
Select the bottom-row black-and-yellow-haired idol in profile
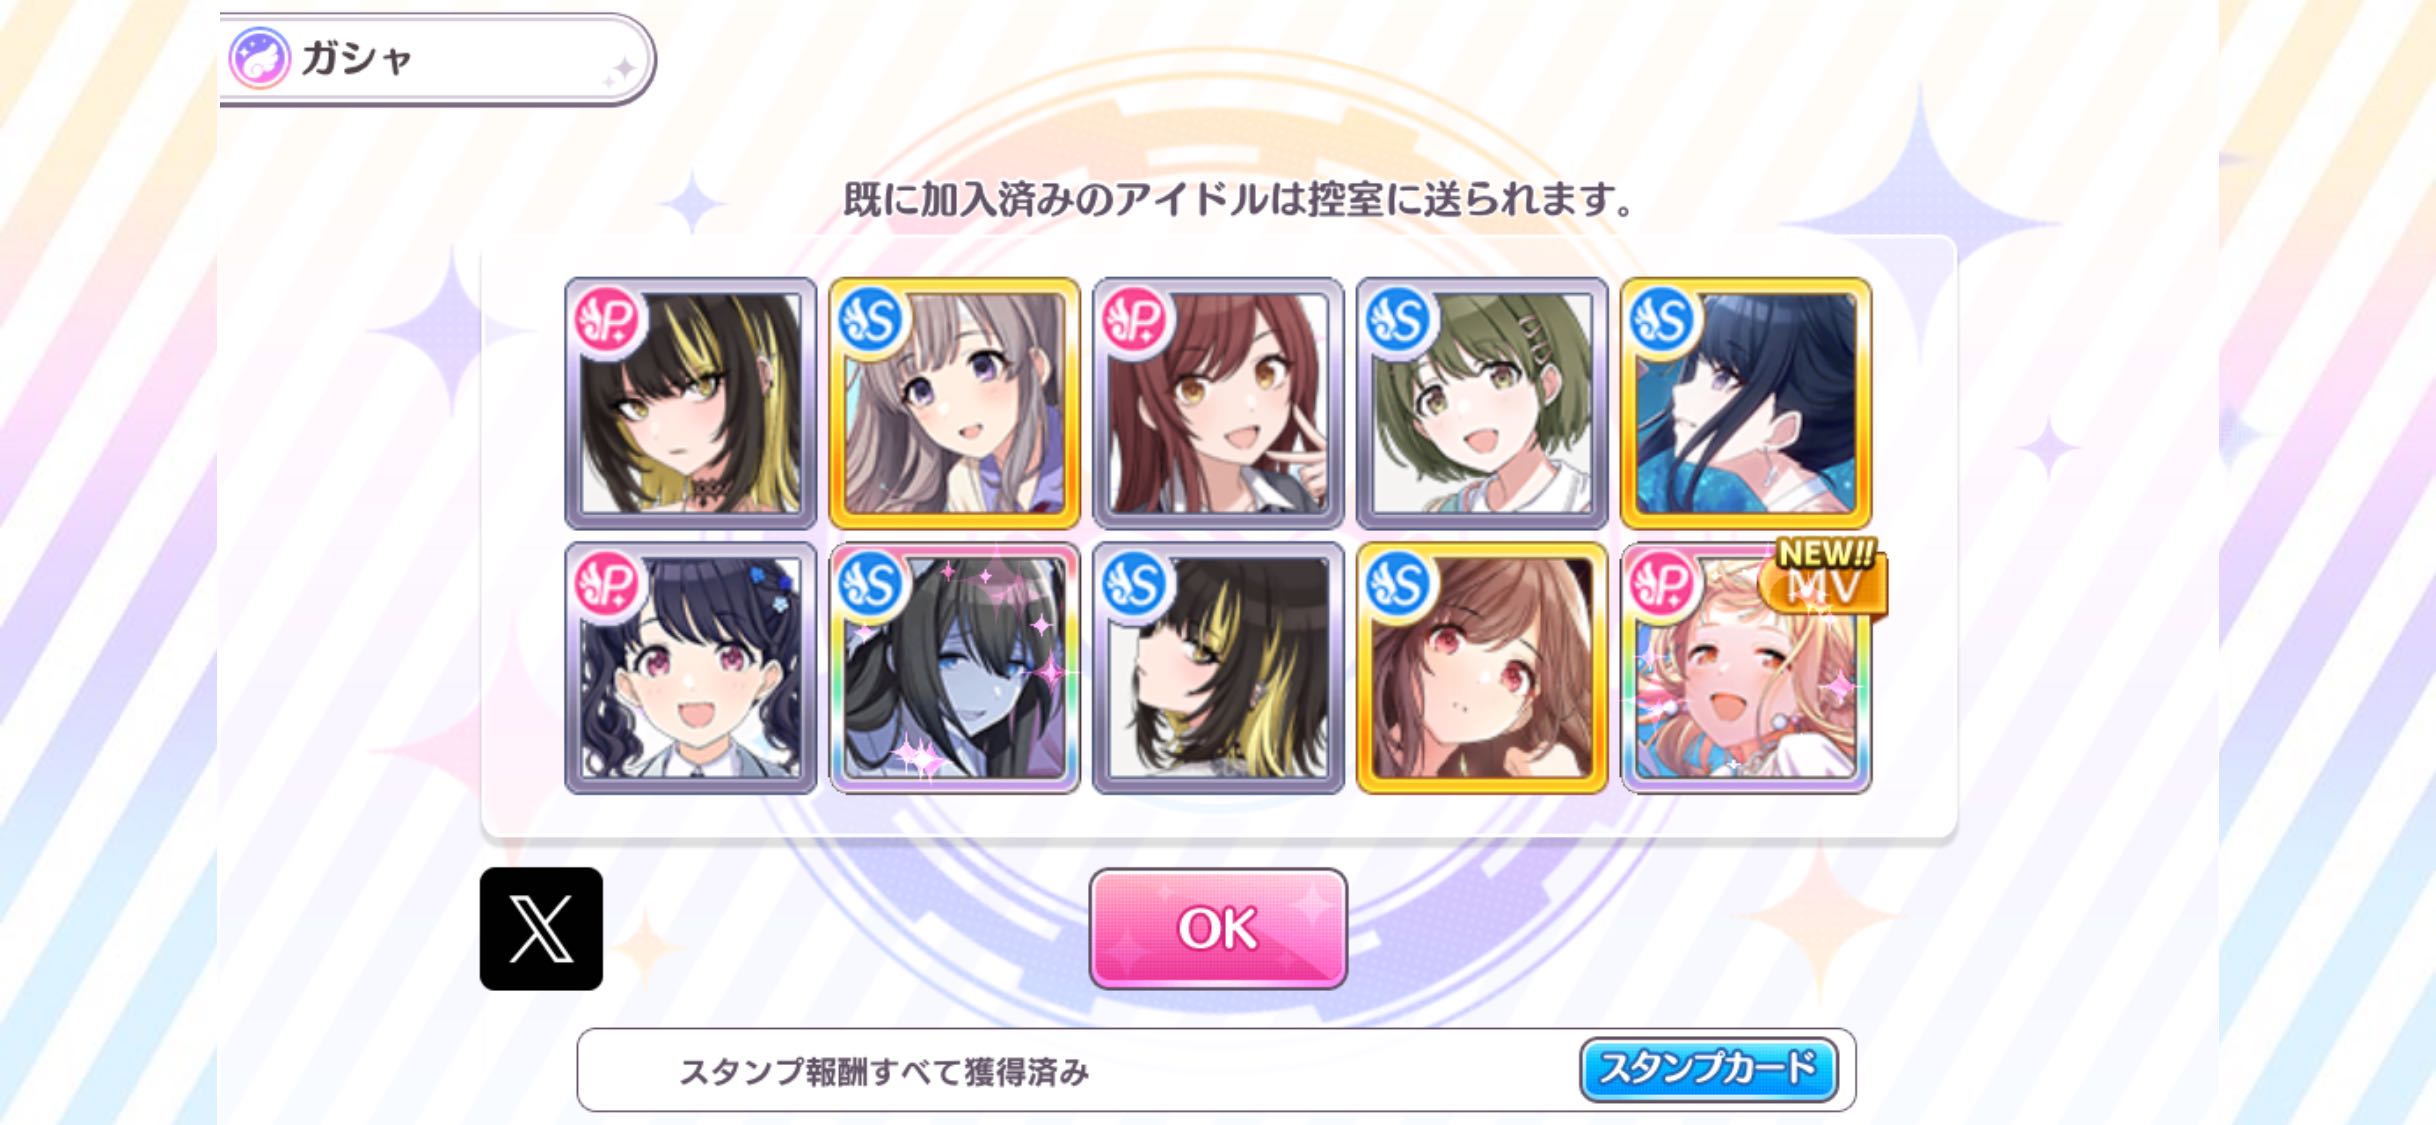tap(1218, 668)
